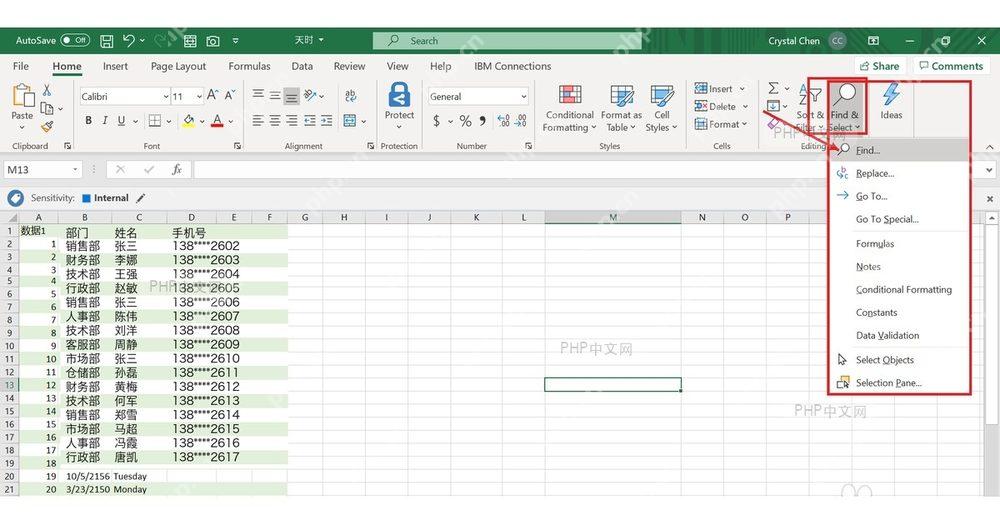
Task: Click the Comments button
Action: 951,66
